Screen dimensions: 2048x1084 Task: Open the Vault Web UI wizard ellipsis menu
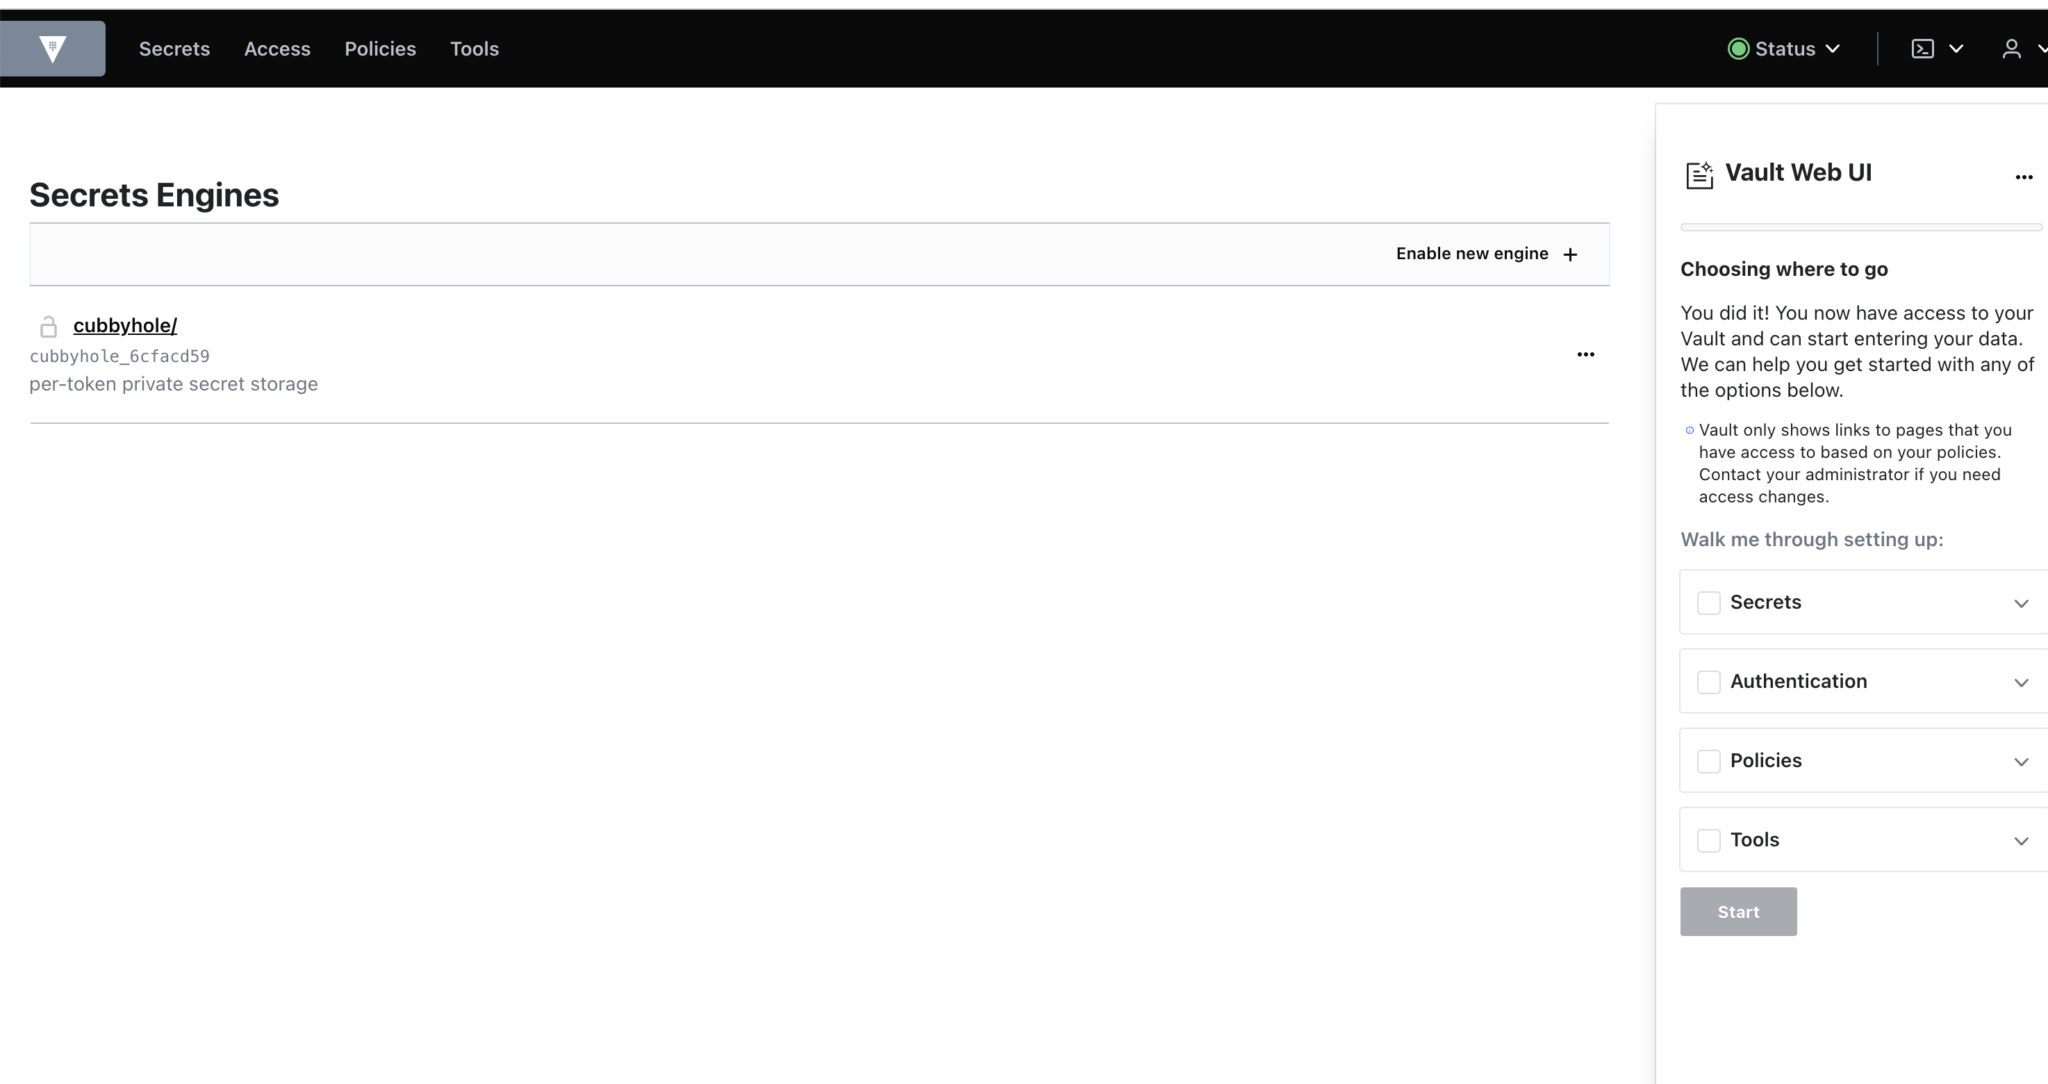coord(2024,176)
